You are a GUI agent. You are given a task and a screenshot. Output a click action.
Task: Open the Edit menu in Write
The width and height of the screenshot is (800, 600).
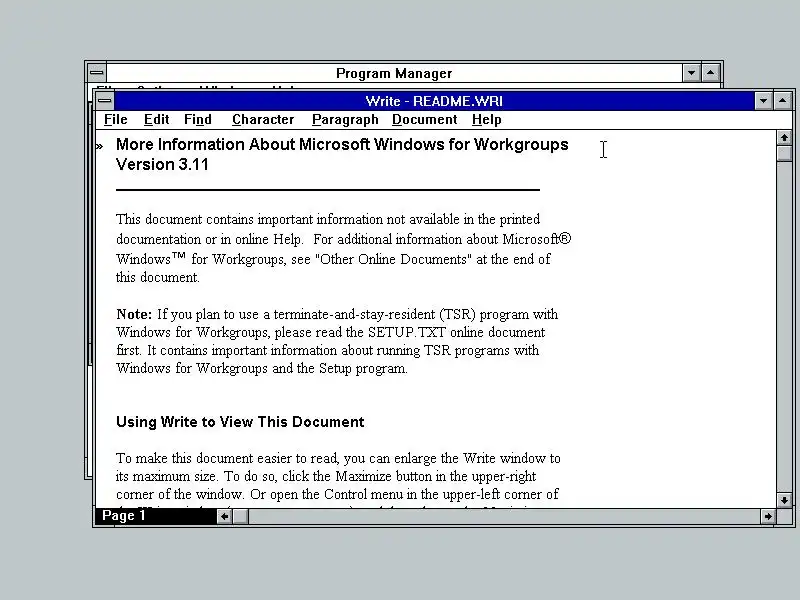pyautogui.click(x=156, y=119)
